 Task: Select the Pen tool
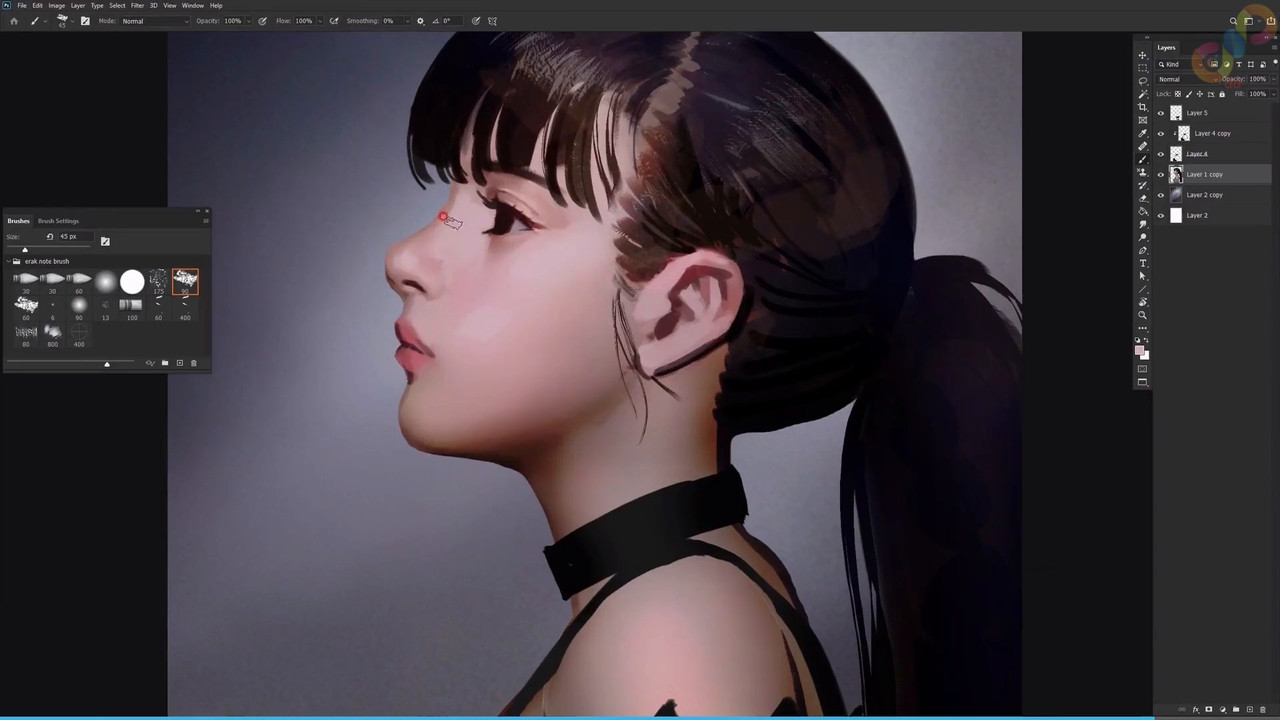(x=1143, y=250)
